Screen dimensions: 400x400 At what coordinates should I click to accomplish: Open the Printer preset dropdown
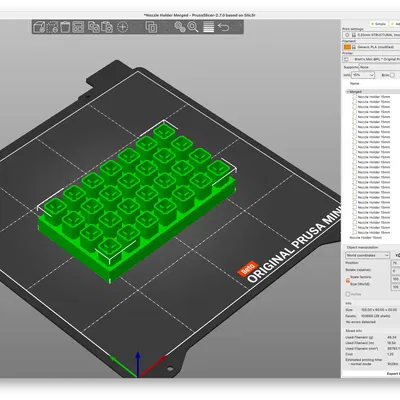[x=371, y=59]
